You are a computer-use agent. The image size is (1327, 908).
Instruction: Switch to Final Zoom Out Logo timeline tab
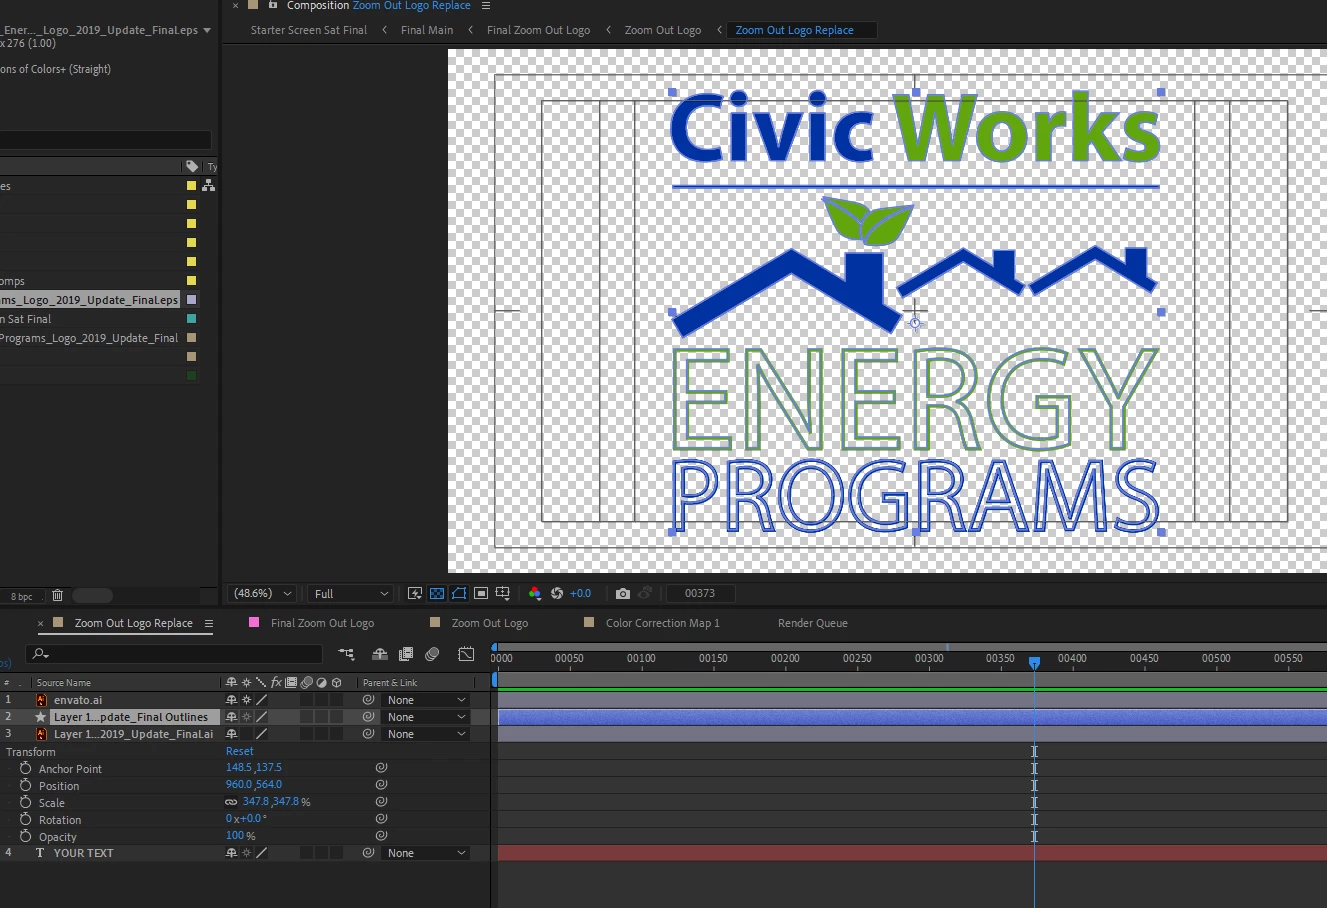tap(322, 623)
